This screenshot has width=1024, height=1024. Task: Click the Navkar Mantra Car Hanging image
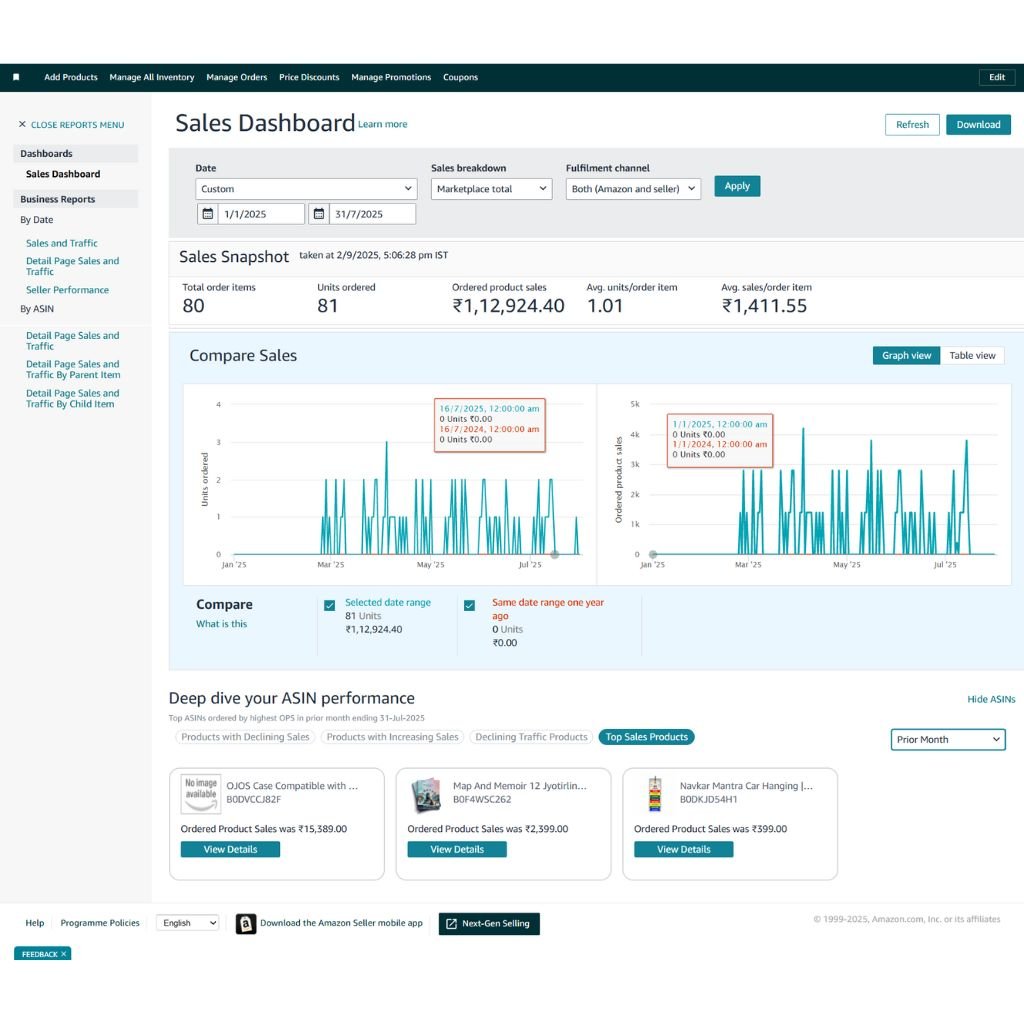(x=655, y=793)
